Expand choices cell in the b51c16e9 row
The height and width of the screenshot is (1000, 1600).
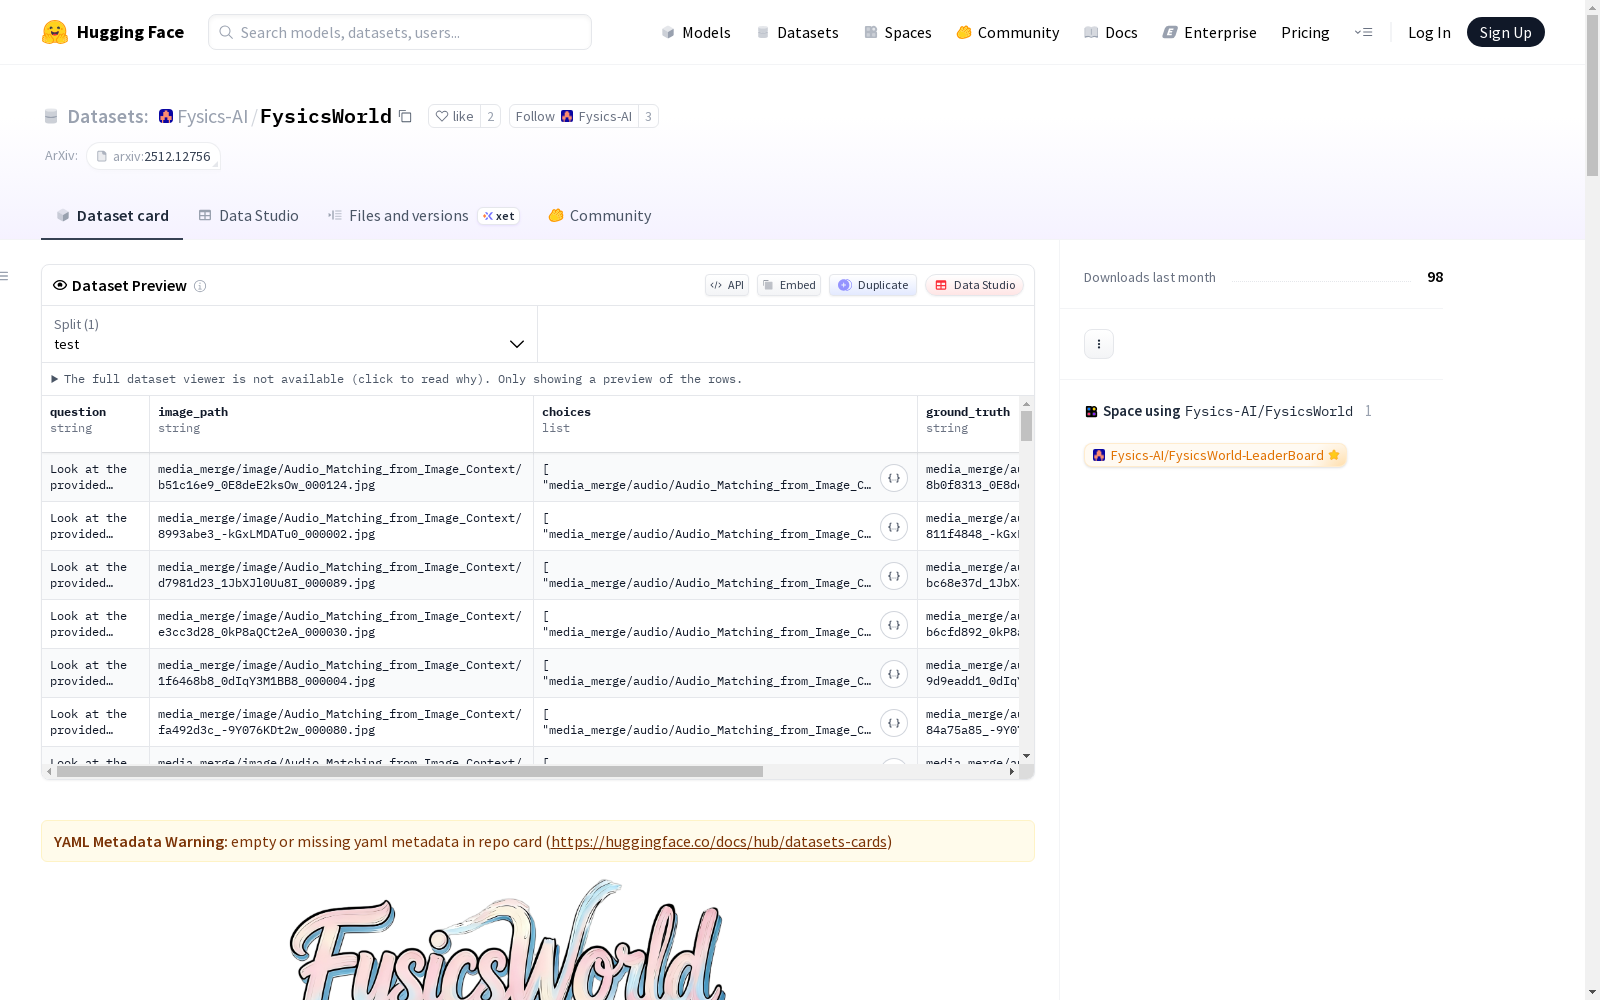894,478
